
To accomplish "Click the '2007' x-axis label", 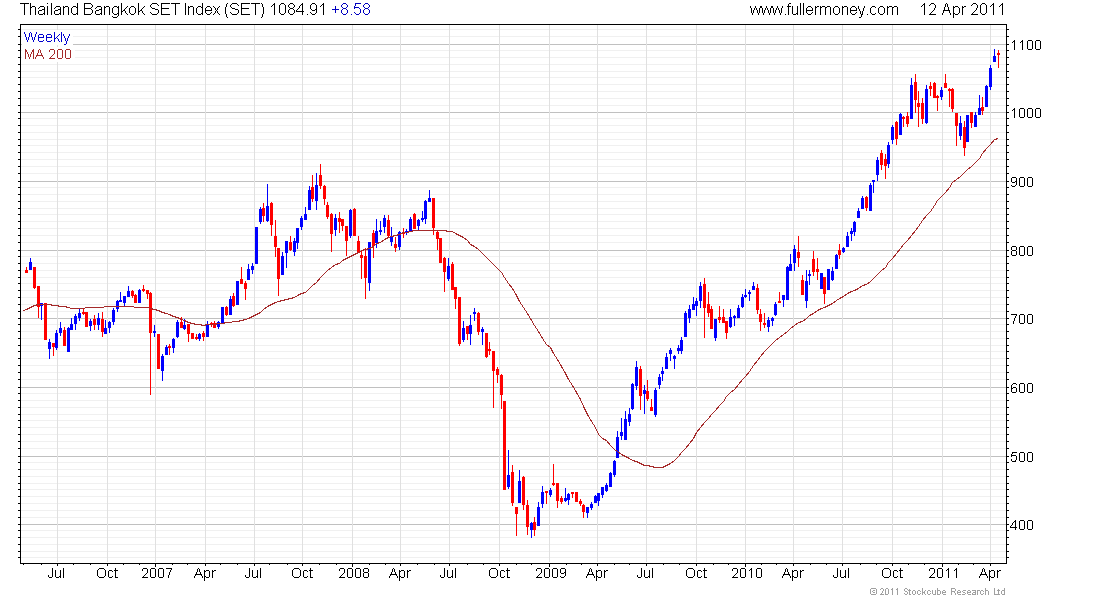I will pos(156,573).
